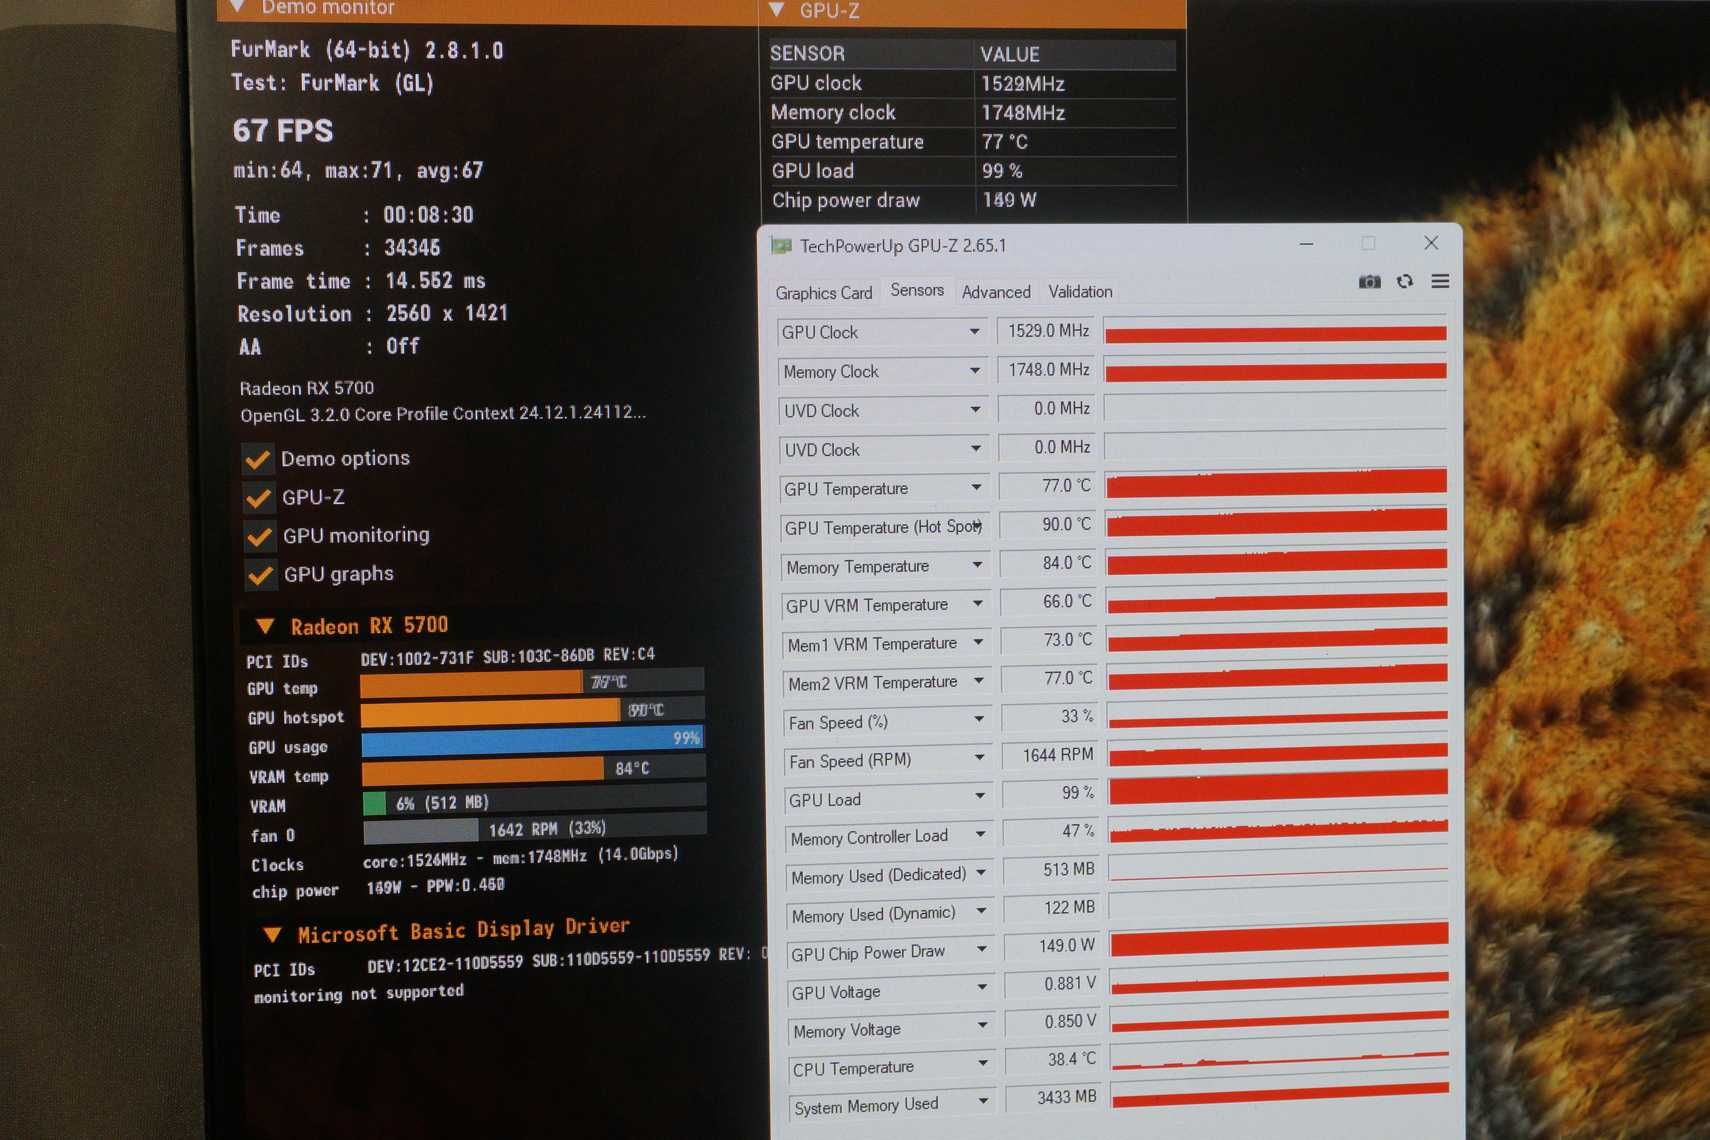This screenshot has width=1710, height=1140.
Task: Click the 0.881 V GPU Voltage value
Action: 1053,984
